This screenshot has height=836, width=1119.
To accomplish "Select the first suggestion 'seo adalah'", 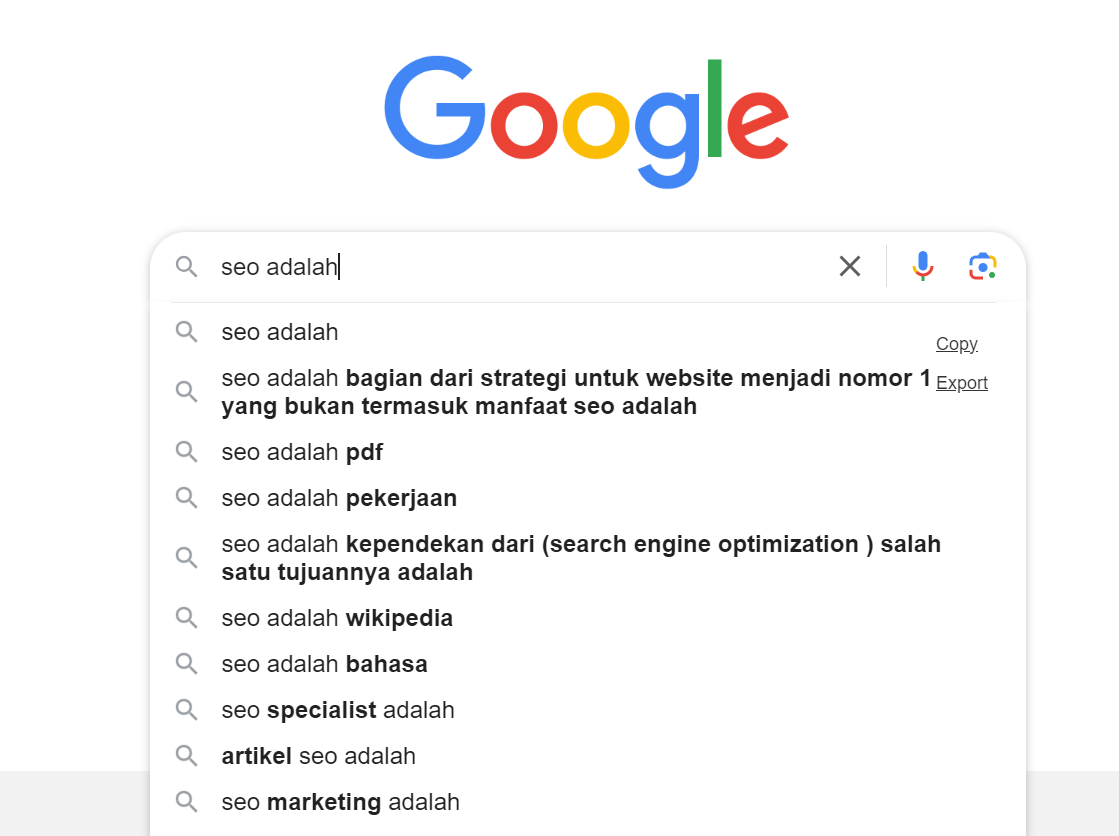I will tap(280, 331).
